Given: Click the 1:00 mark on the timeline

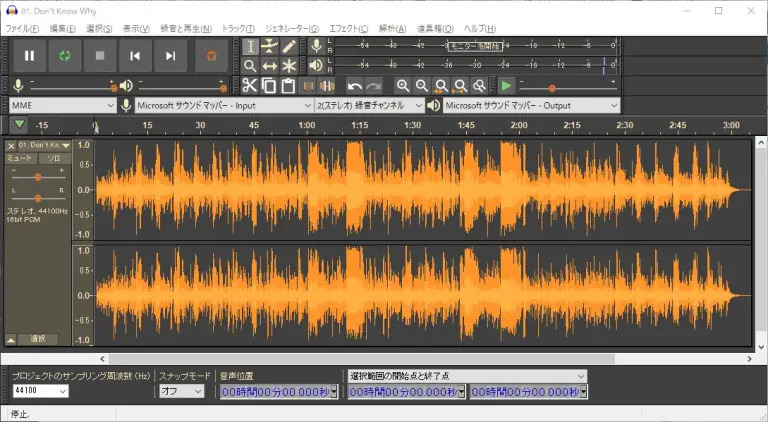Looking at the screenshot, I should [x=307, y=125].
